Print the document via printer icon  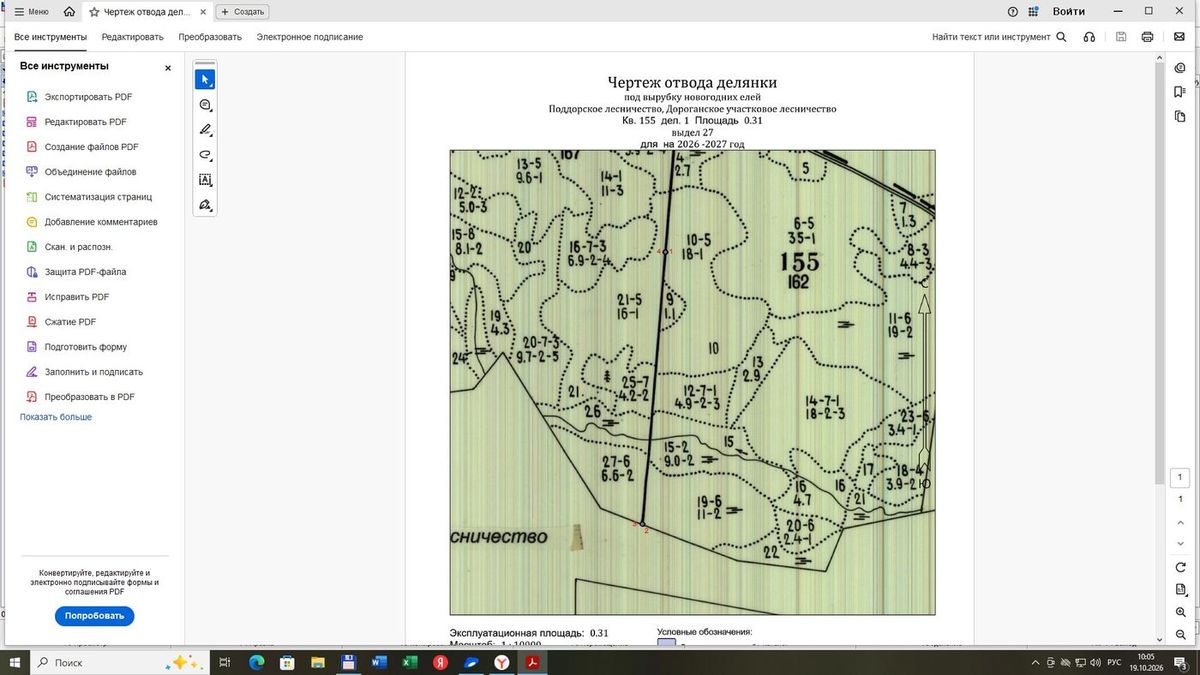[1147, 37]
